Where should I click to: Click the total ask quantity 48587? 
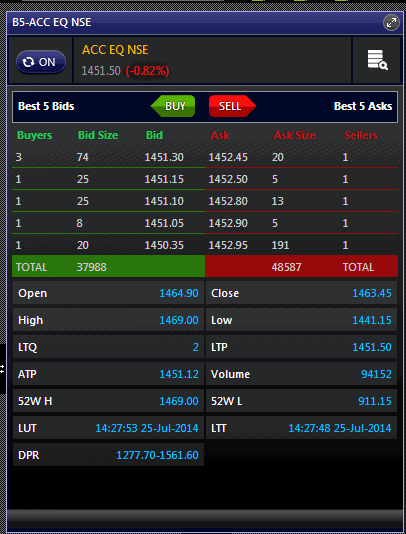coord(286,267)
